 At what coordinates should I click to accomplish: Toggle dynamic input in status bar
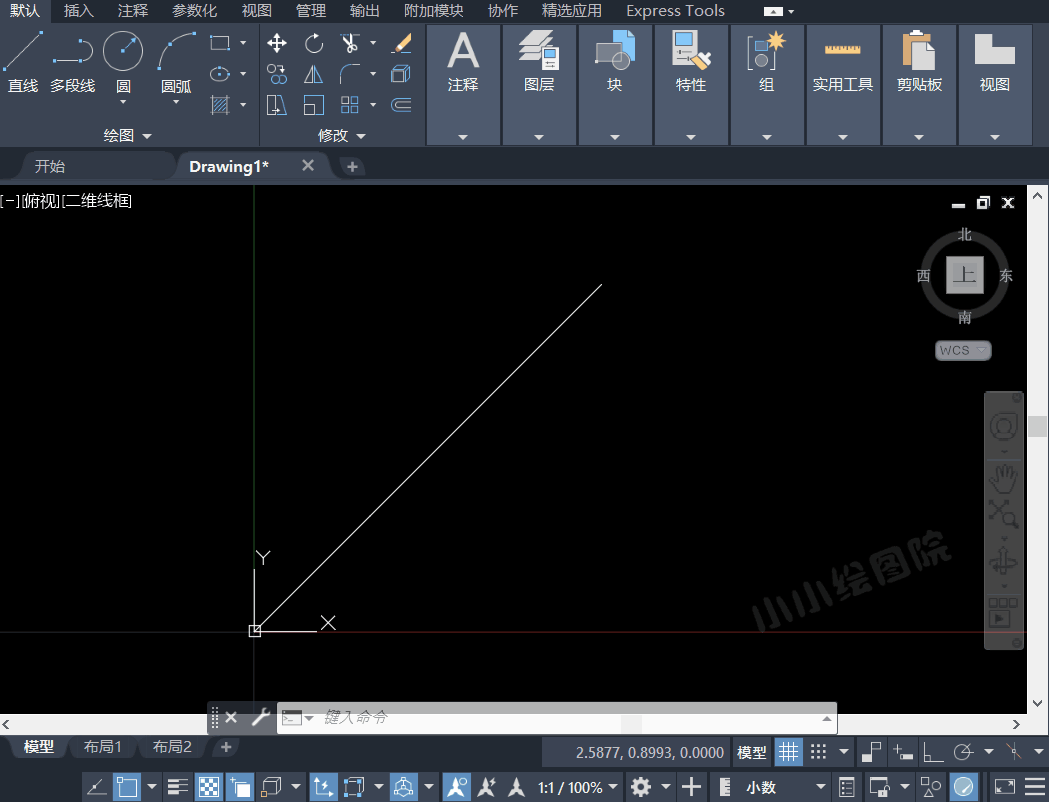coord(902,752)
